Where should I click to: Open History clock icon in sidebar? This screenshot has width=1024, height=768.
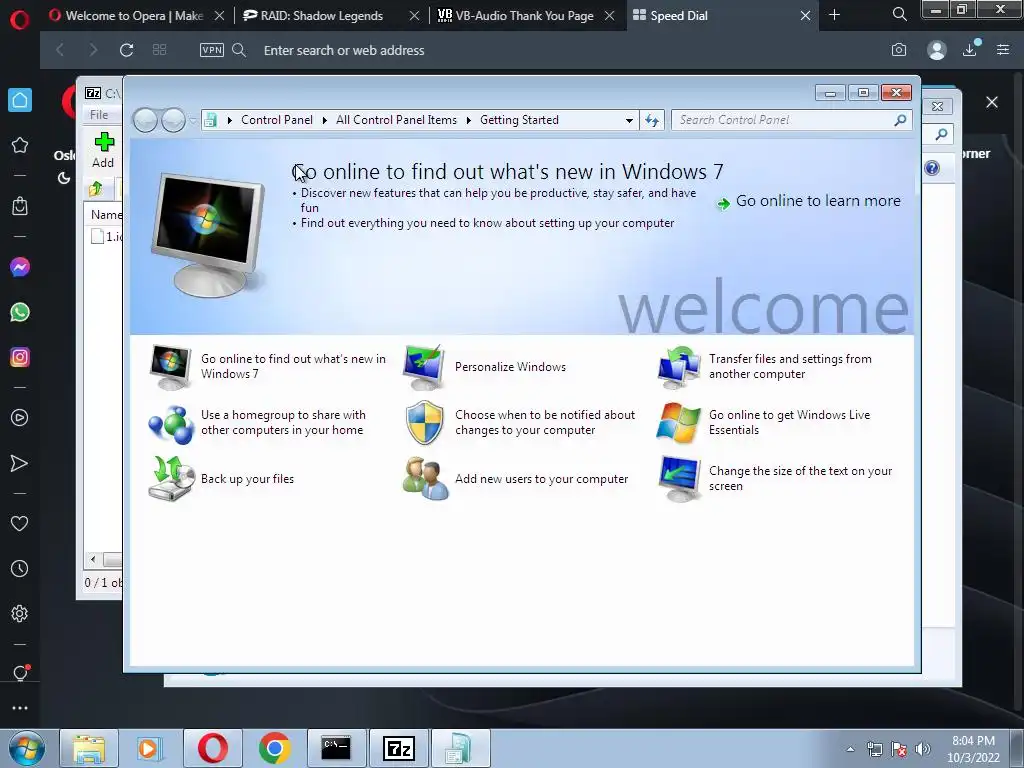[20, 569]
